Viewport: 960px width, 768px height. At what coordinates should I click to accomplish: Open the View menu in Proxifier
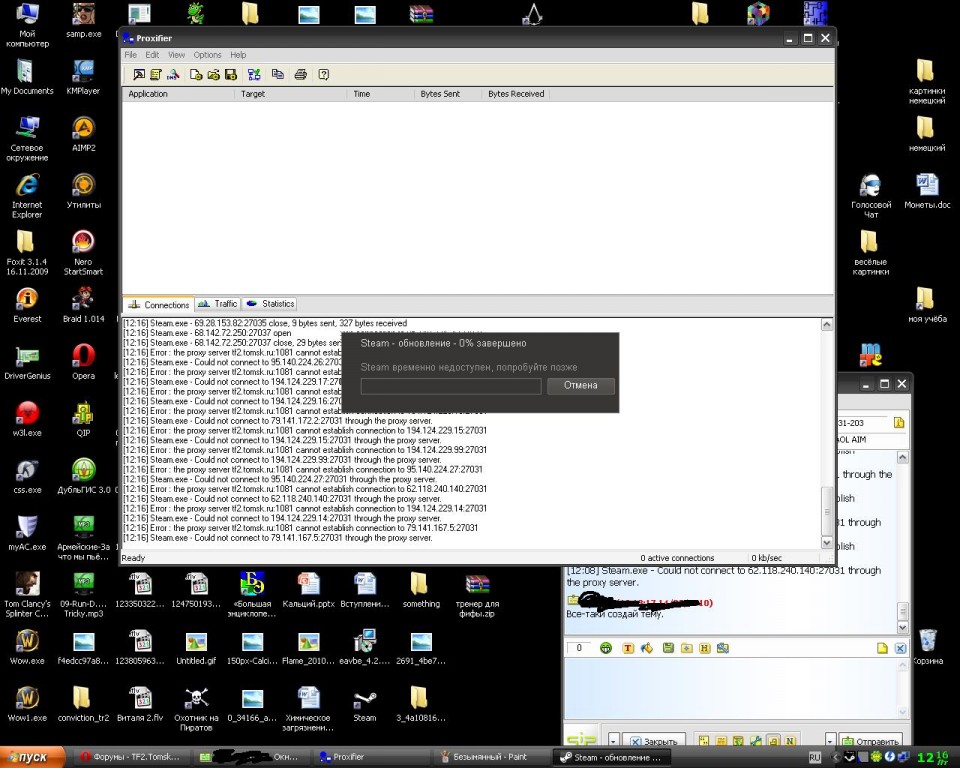[x=176, y=55]
